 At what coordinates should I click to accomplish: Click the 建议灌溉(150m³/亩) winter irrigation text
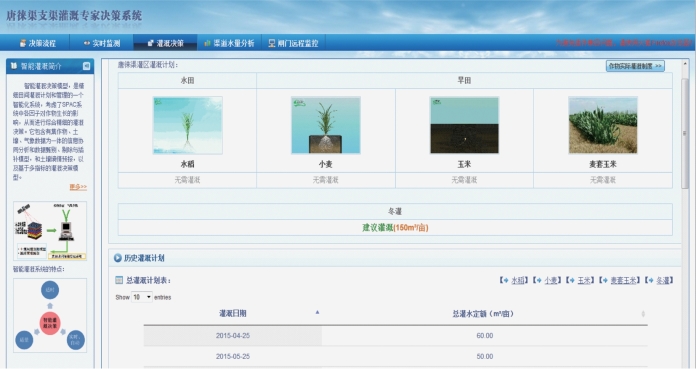pyautogui.click(x=395, y=228)
